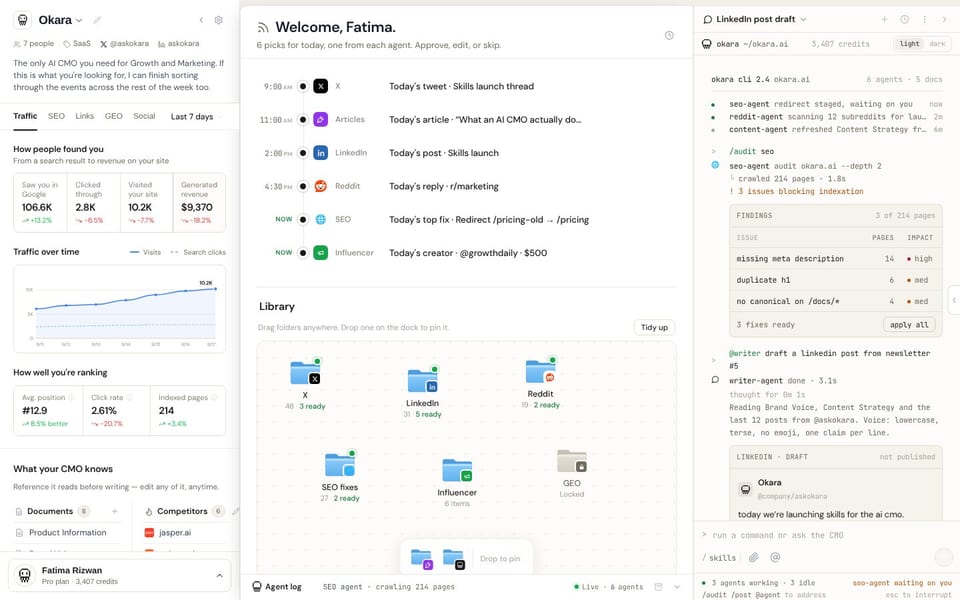Screen dimensions: 960x600
Task: Switch to the Social tab
Action: [144, 116]
